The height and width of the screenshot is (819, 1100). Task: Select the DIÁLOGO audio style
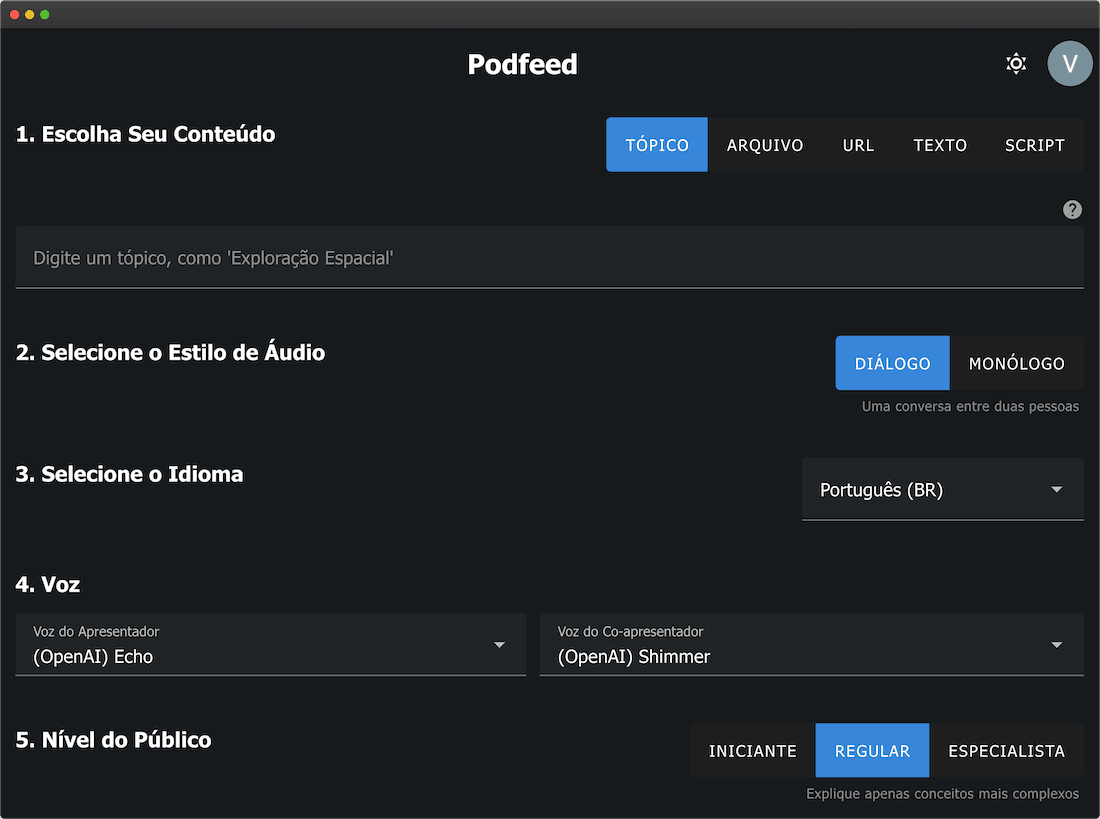click(892, 363)
